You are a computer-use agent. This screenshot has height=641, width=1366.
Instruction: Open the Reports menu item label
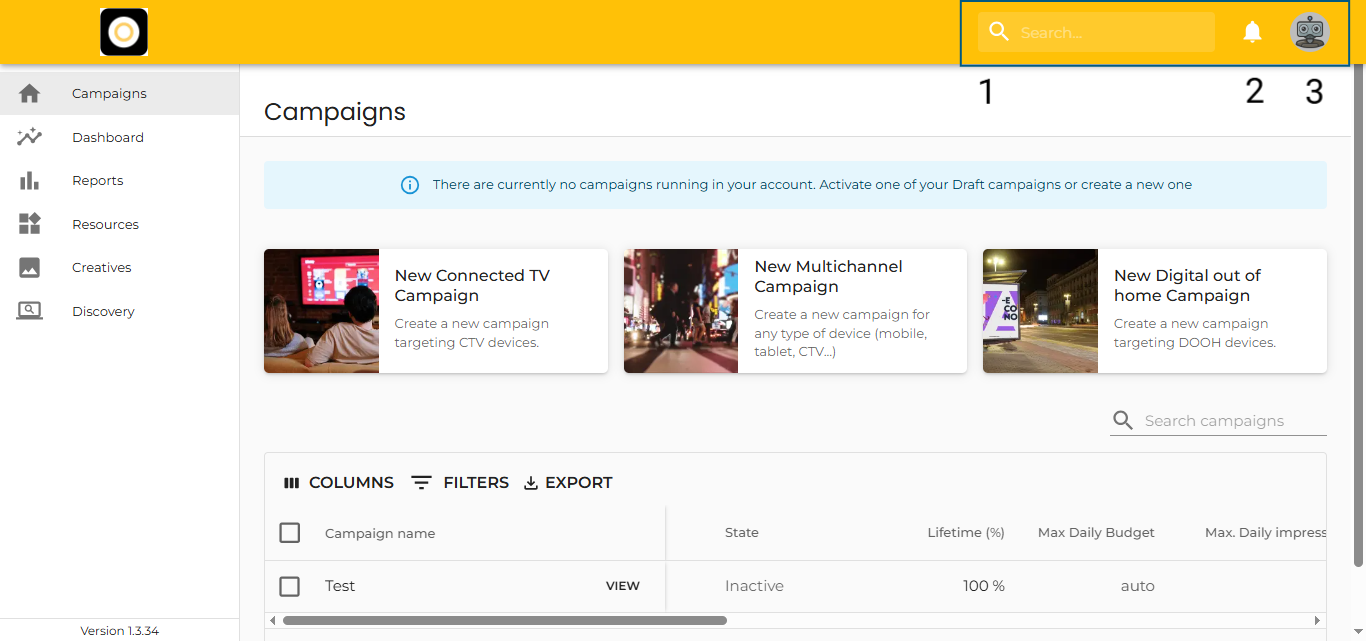98,181
